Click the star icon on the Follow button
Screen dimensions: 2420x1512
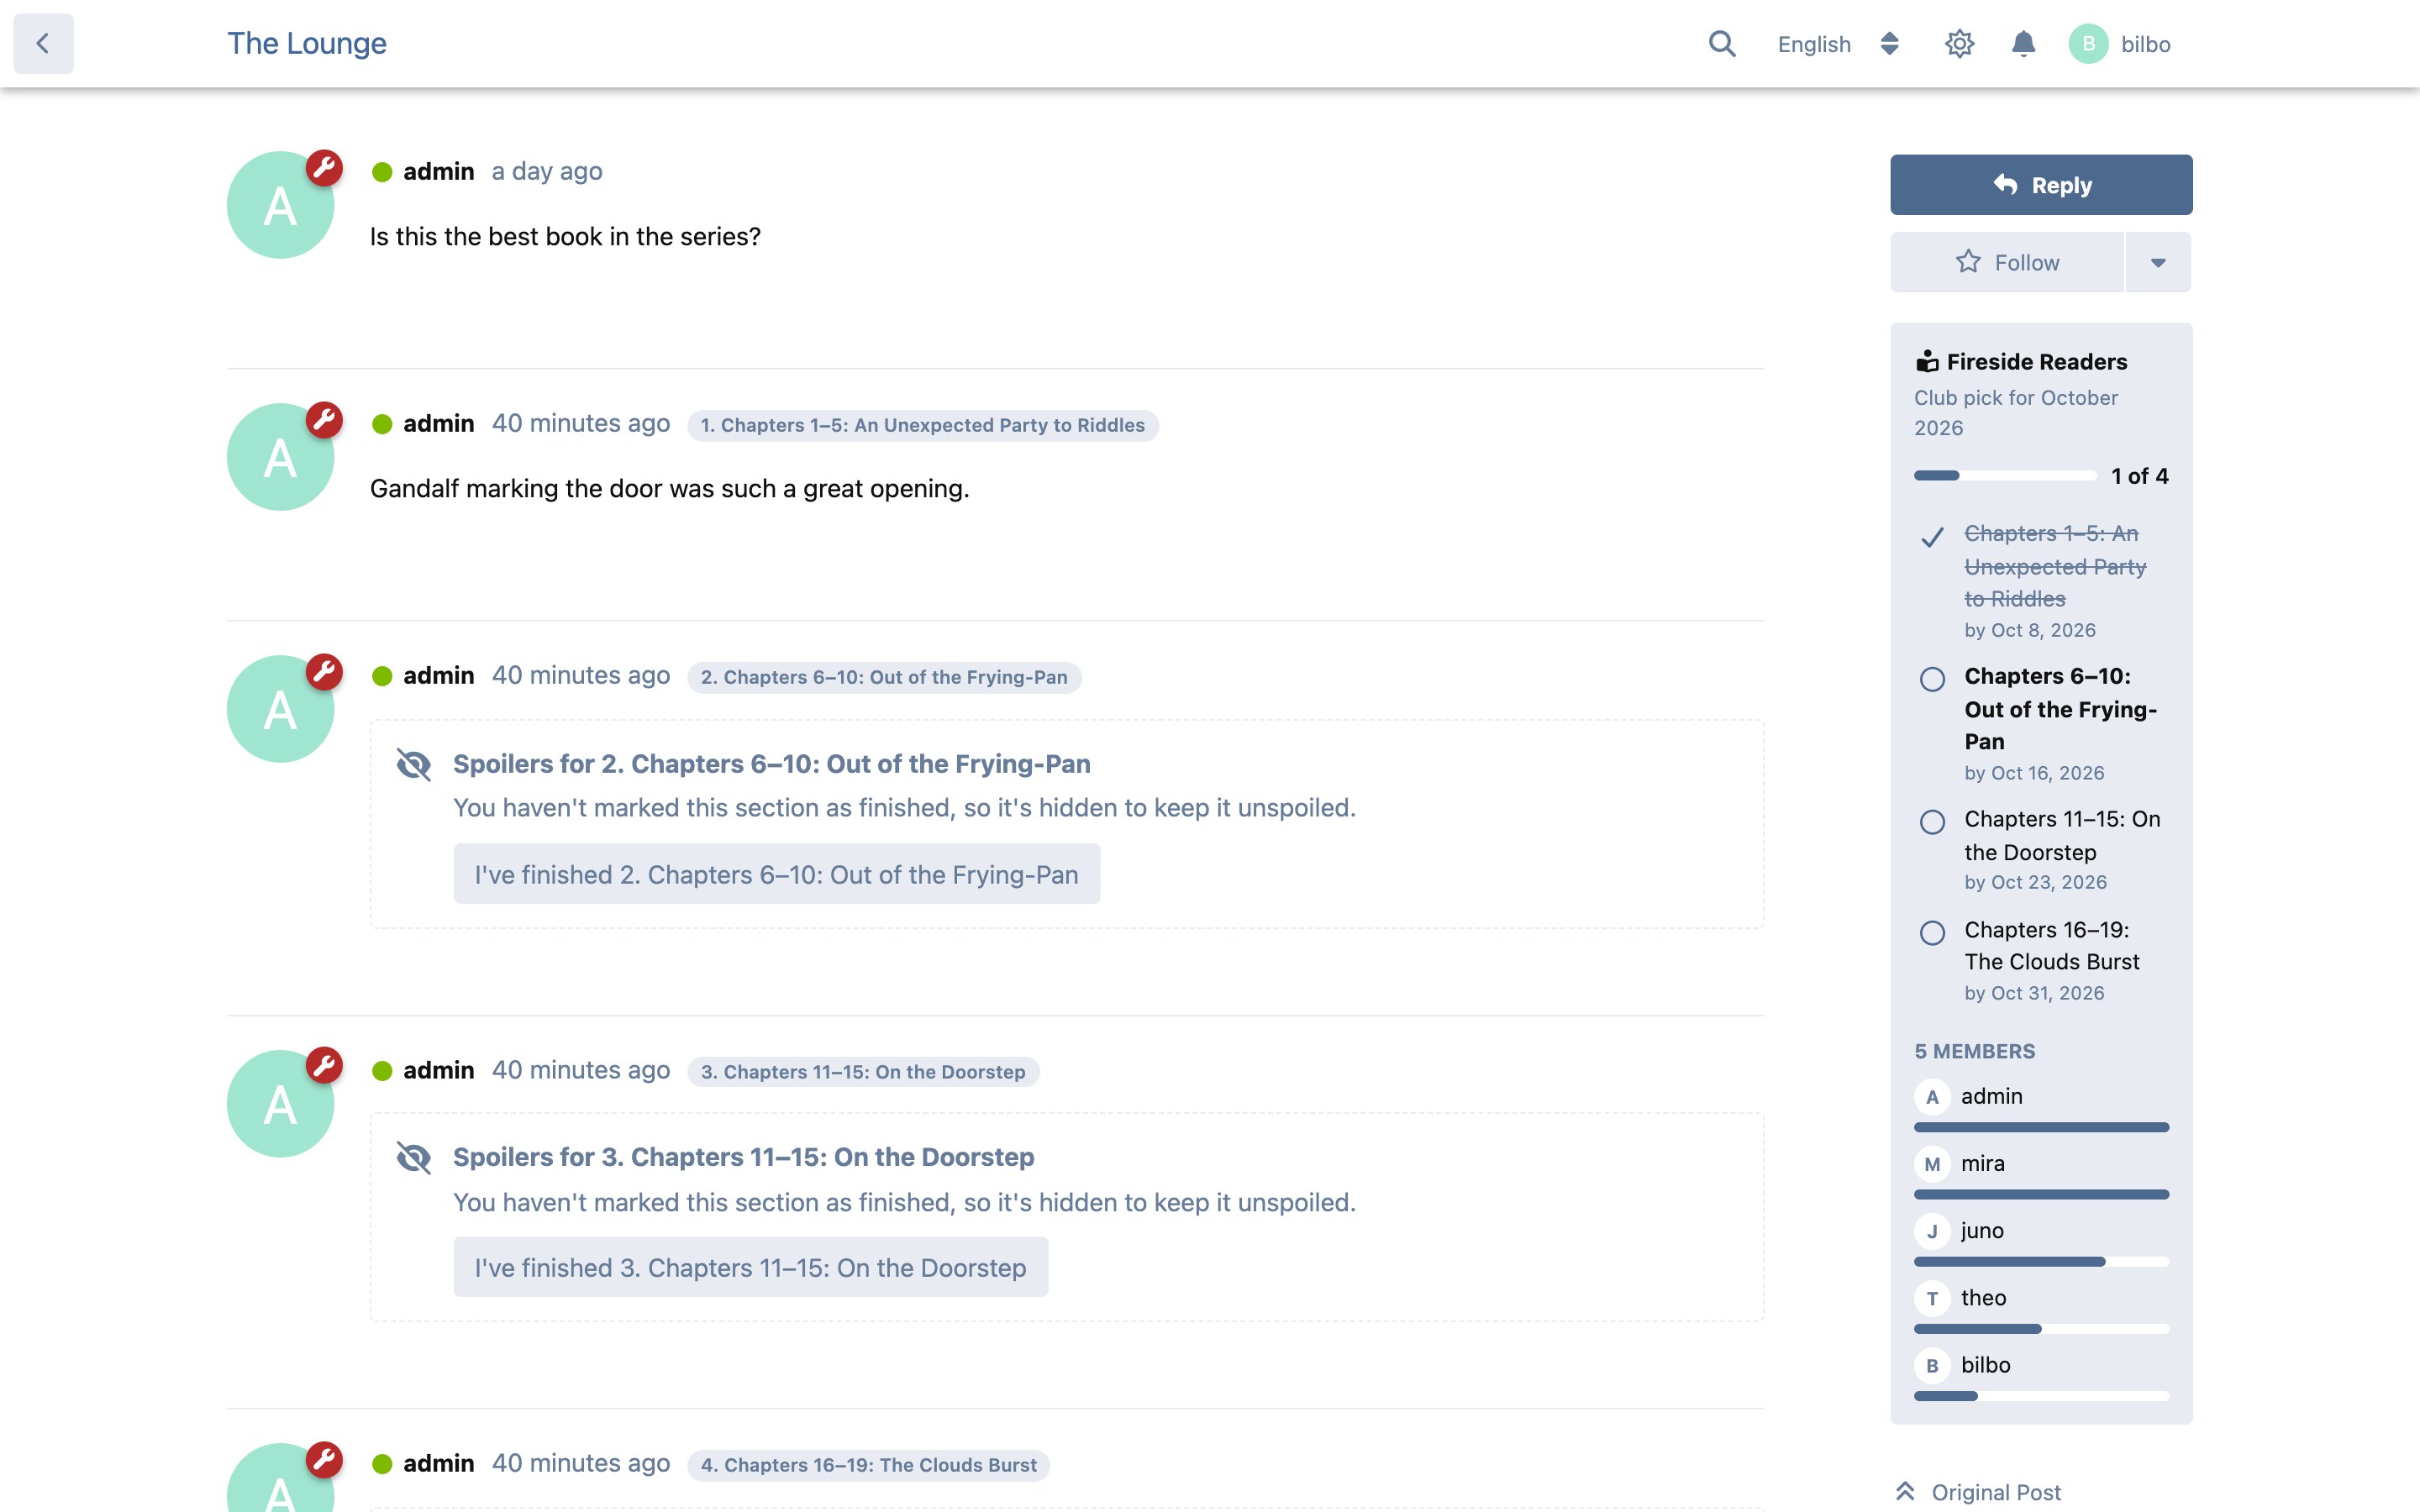(x=1968, y=262)
